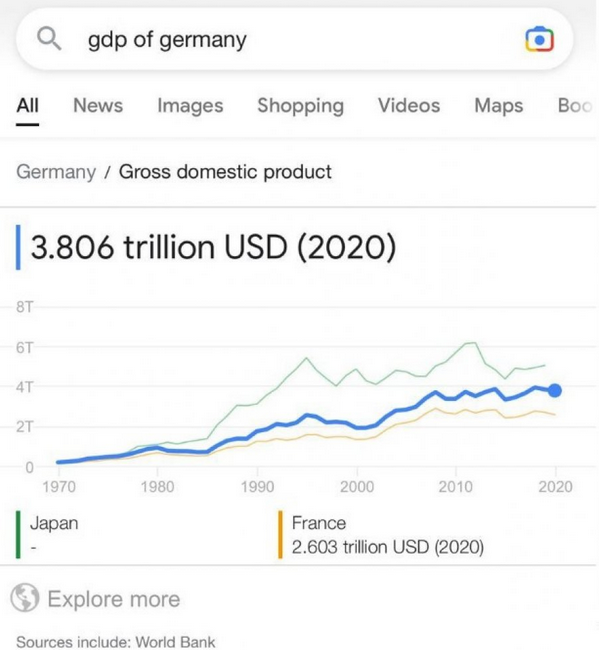600x650 pixels.
Task: Click the orange France color bar
Action: pos(281,534)
